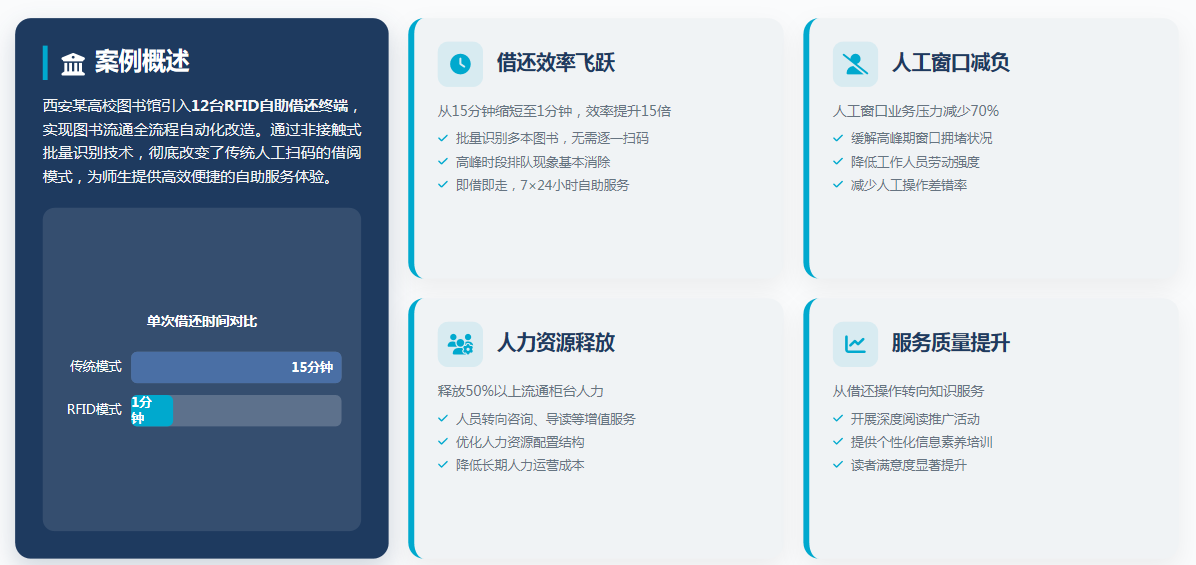
Task: Click the 15分钟 traditional mode bar
Action: [236, 367]
